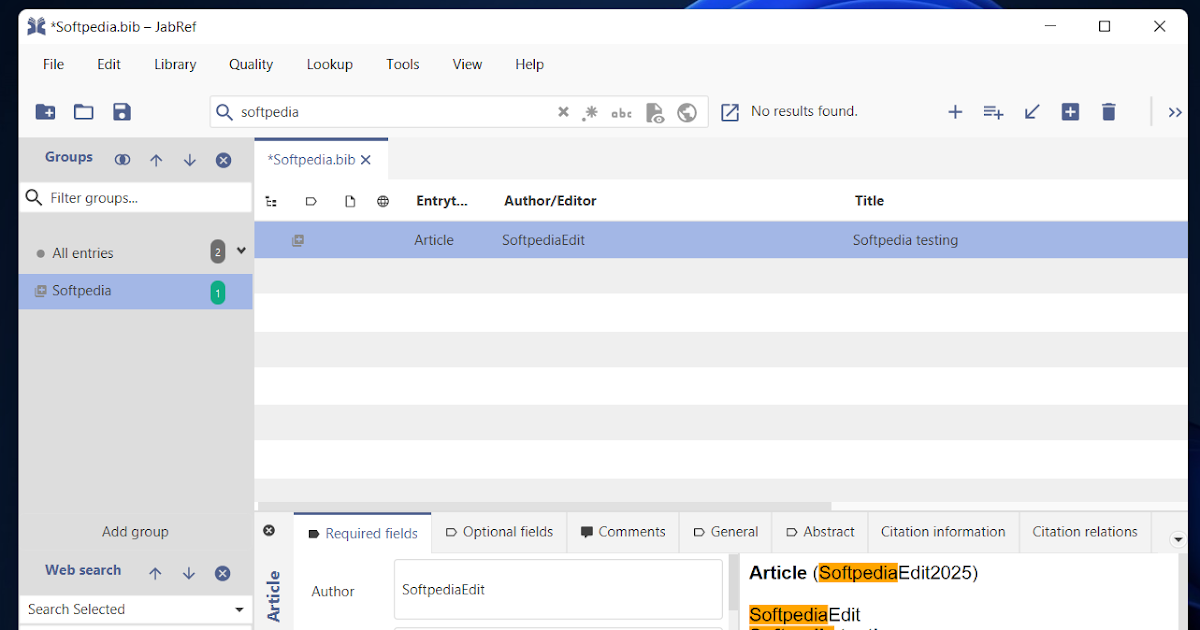Image resolution: width=1200 pixels, height=630 pixels.
Task: Delete the entry with trash icon
Action: click(1108, 112)
